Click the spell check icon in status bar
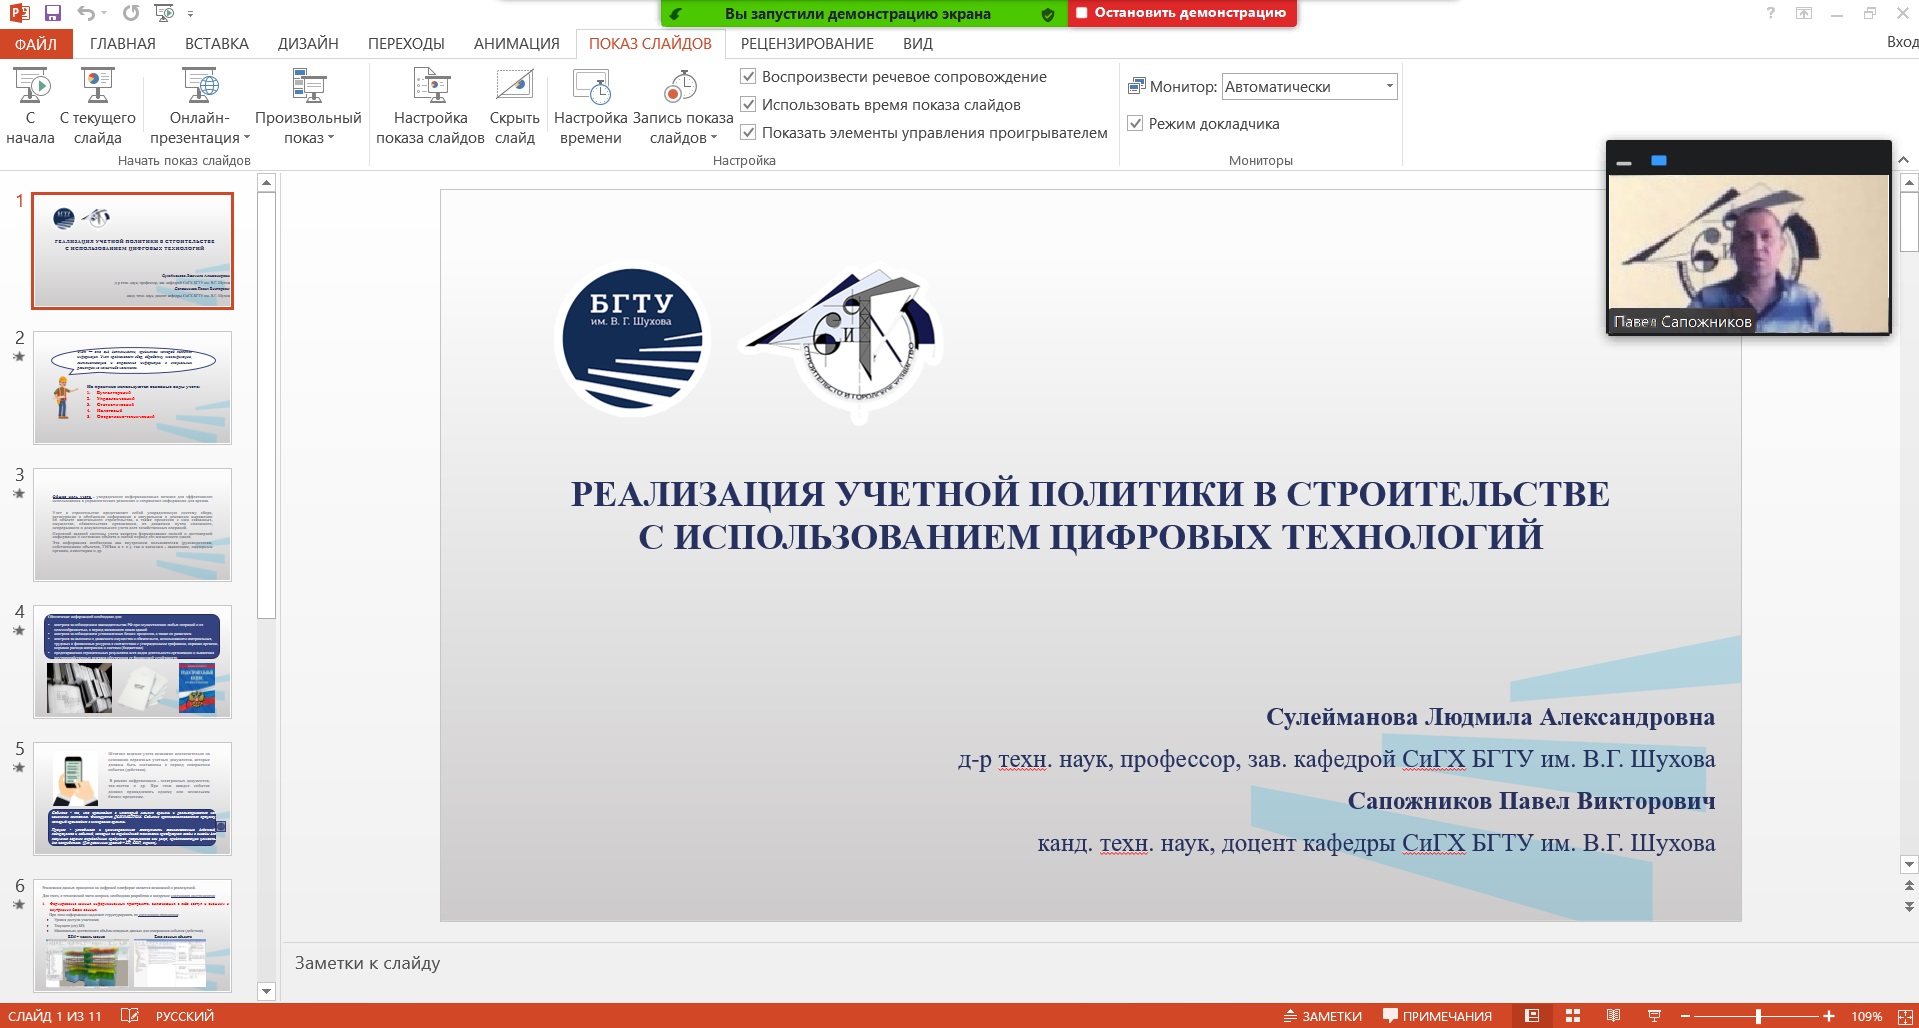 tap(130, 1016)
